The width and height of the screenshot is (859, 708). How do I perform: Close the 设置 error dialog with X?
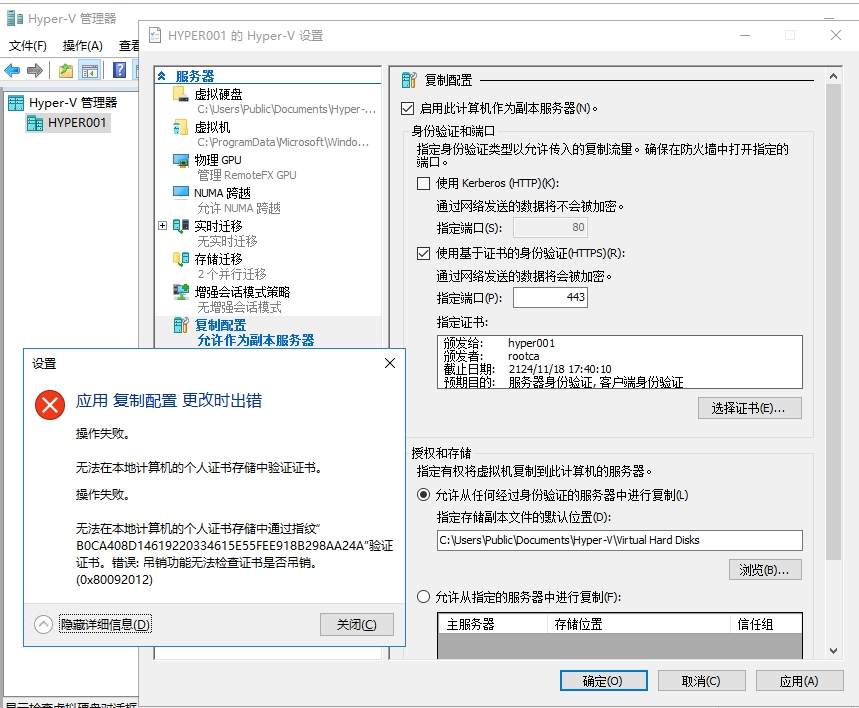click(x=390, y=363)
